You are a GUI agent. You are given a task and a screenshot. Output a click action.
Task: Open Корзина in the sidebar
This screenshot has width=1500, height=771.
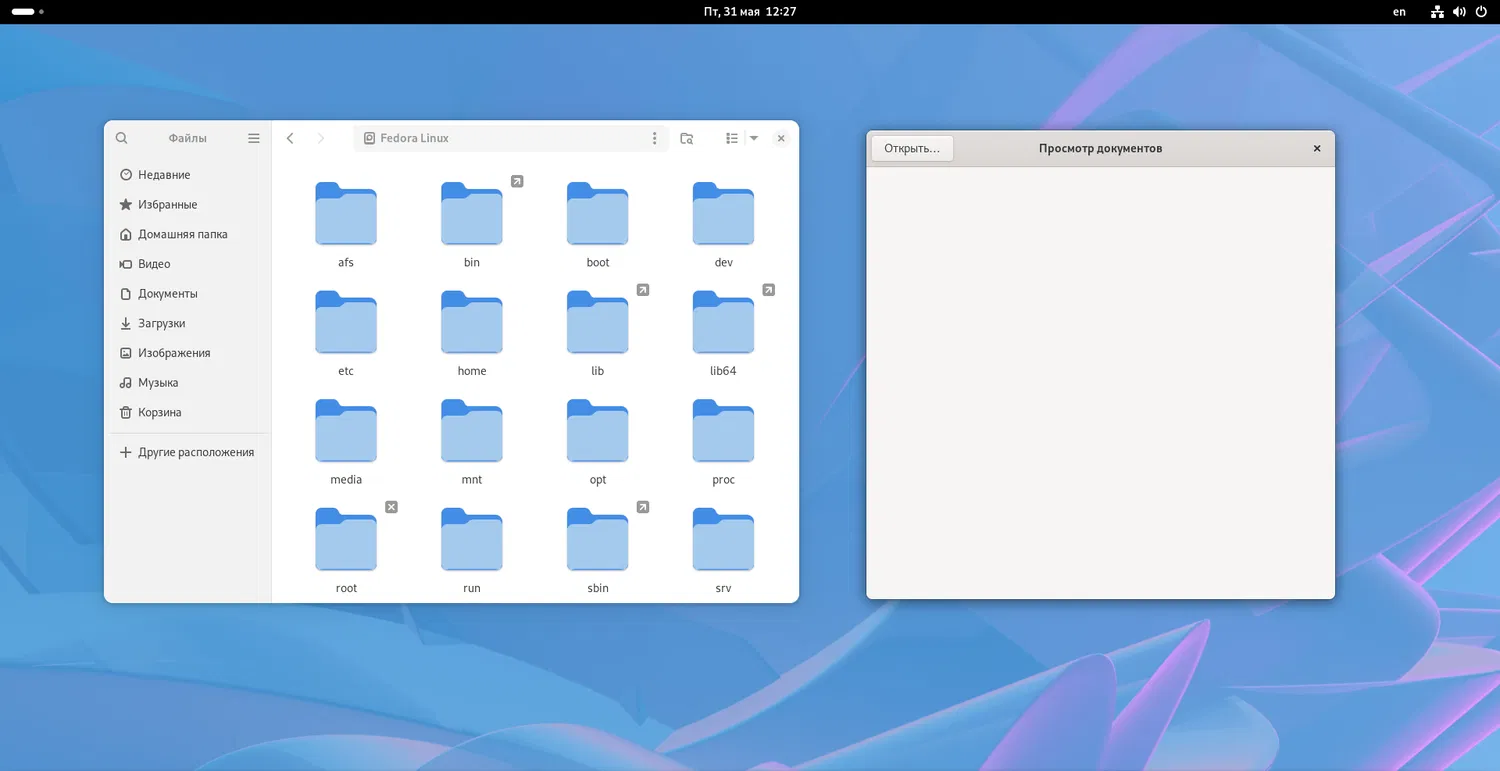coord(159,413)
